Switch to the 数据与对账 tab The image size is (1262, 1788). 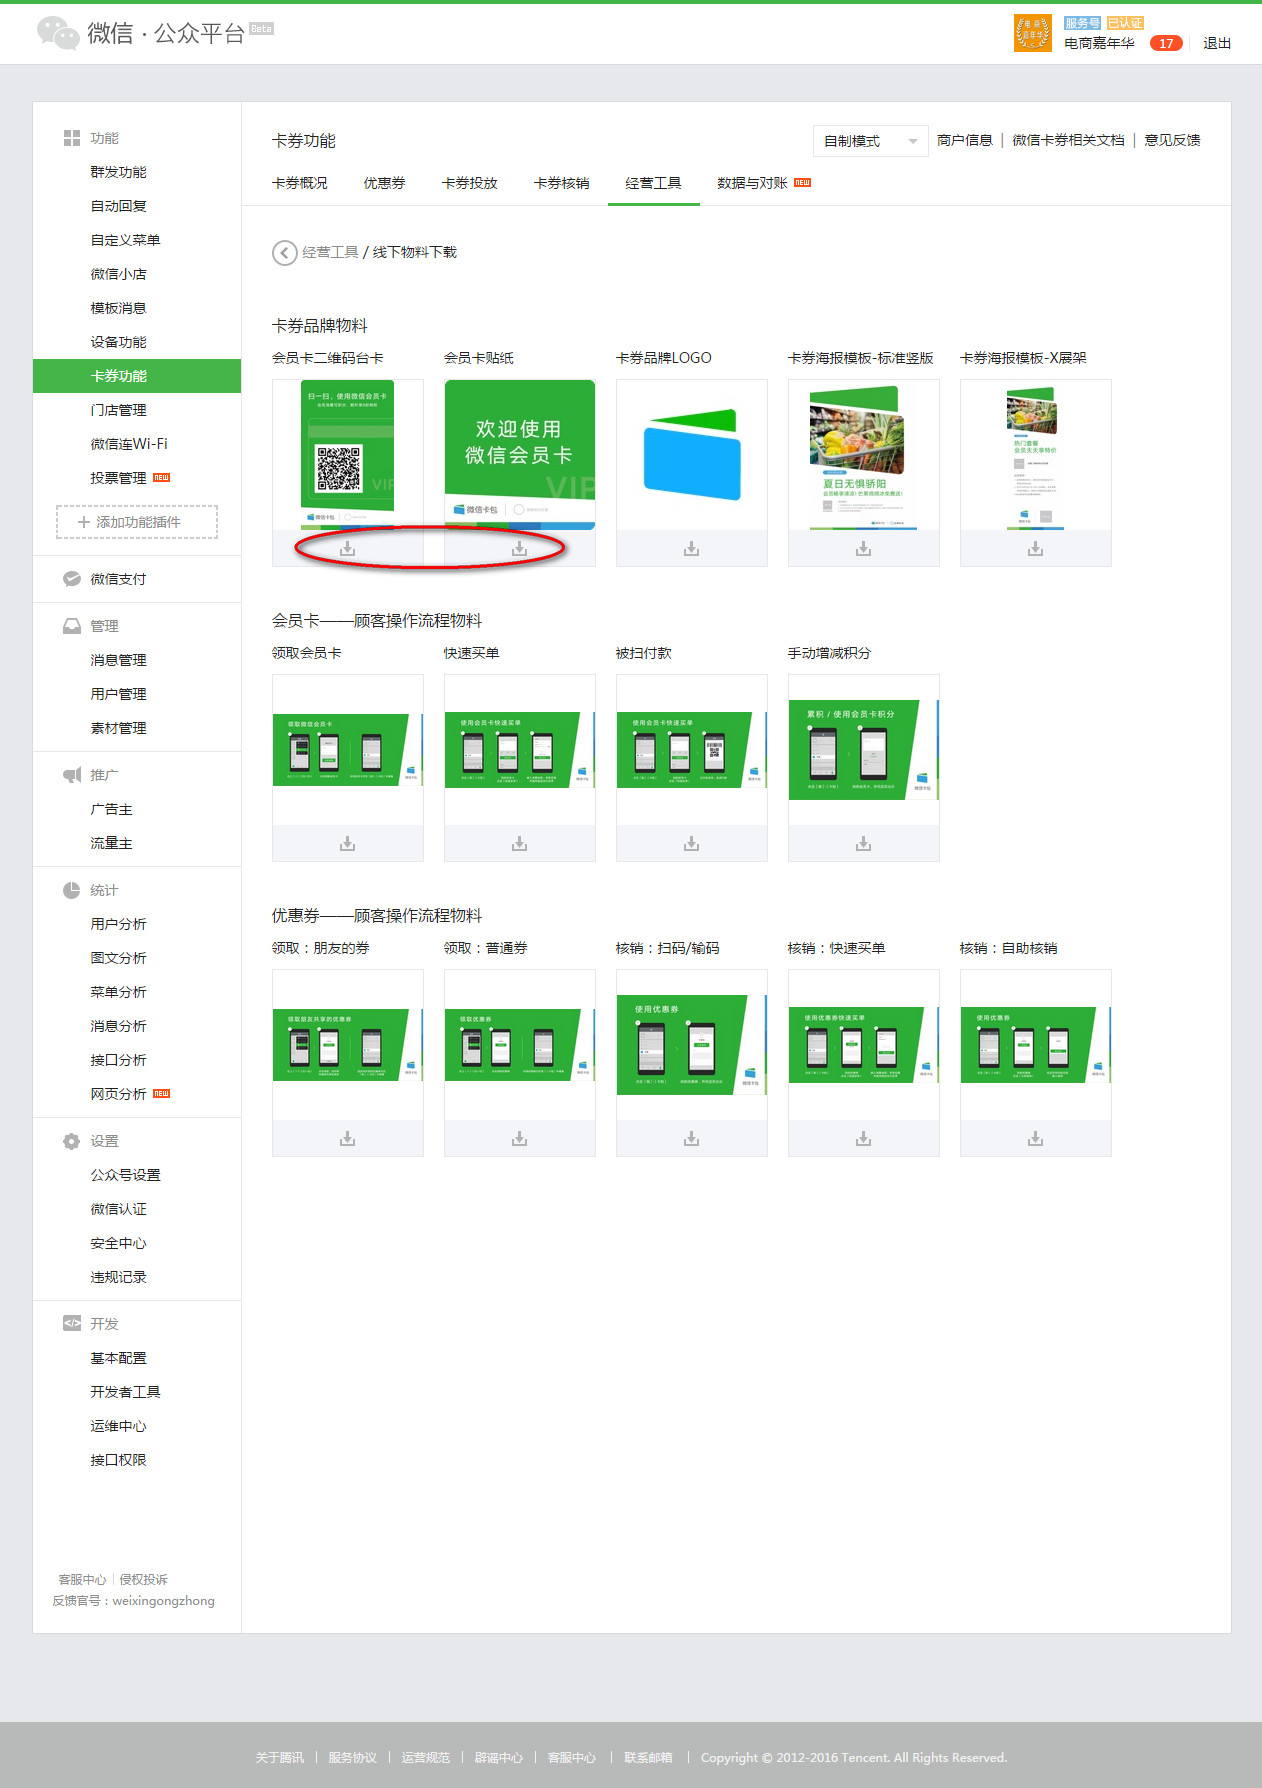coord(752,183)
